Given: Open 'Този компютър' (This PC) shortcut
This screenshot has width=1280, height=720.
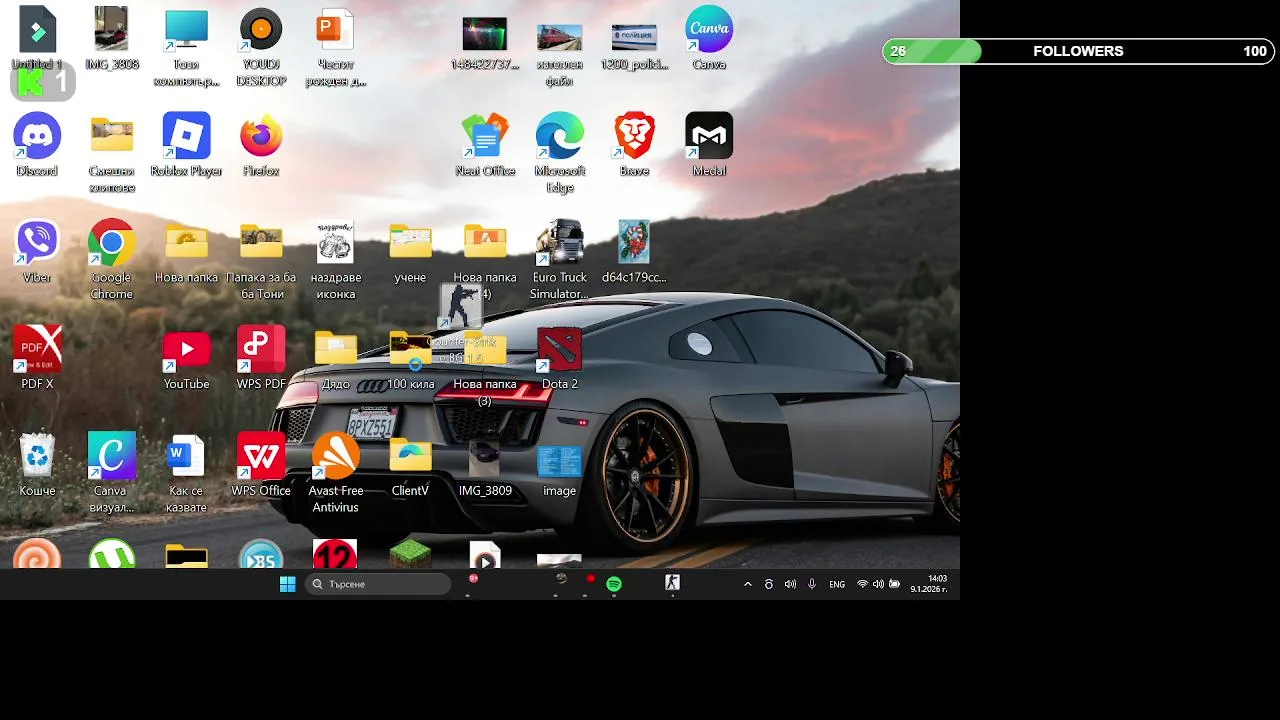Looking at the screenshot, I should click(x=186, y=30).
